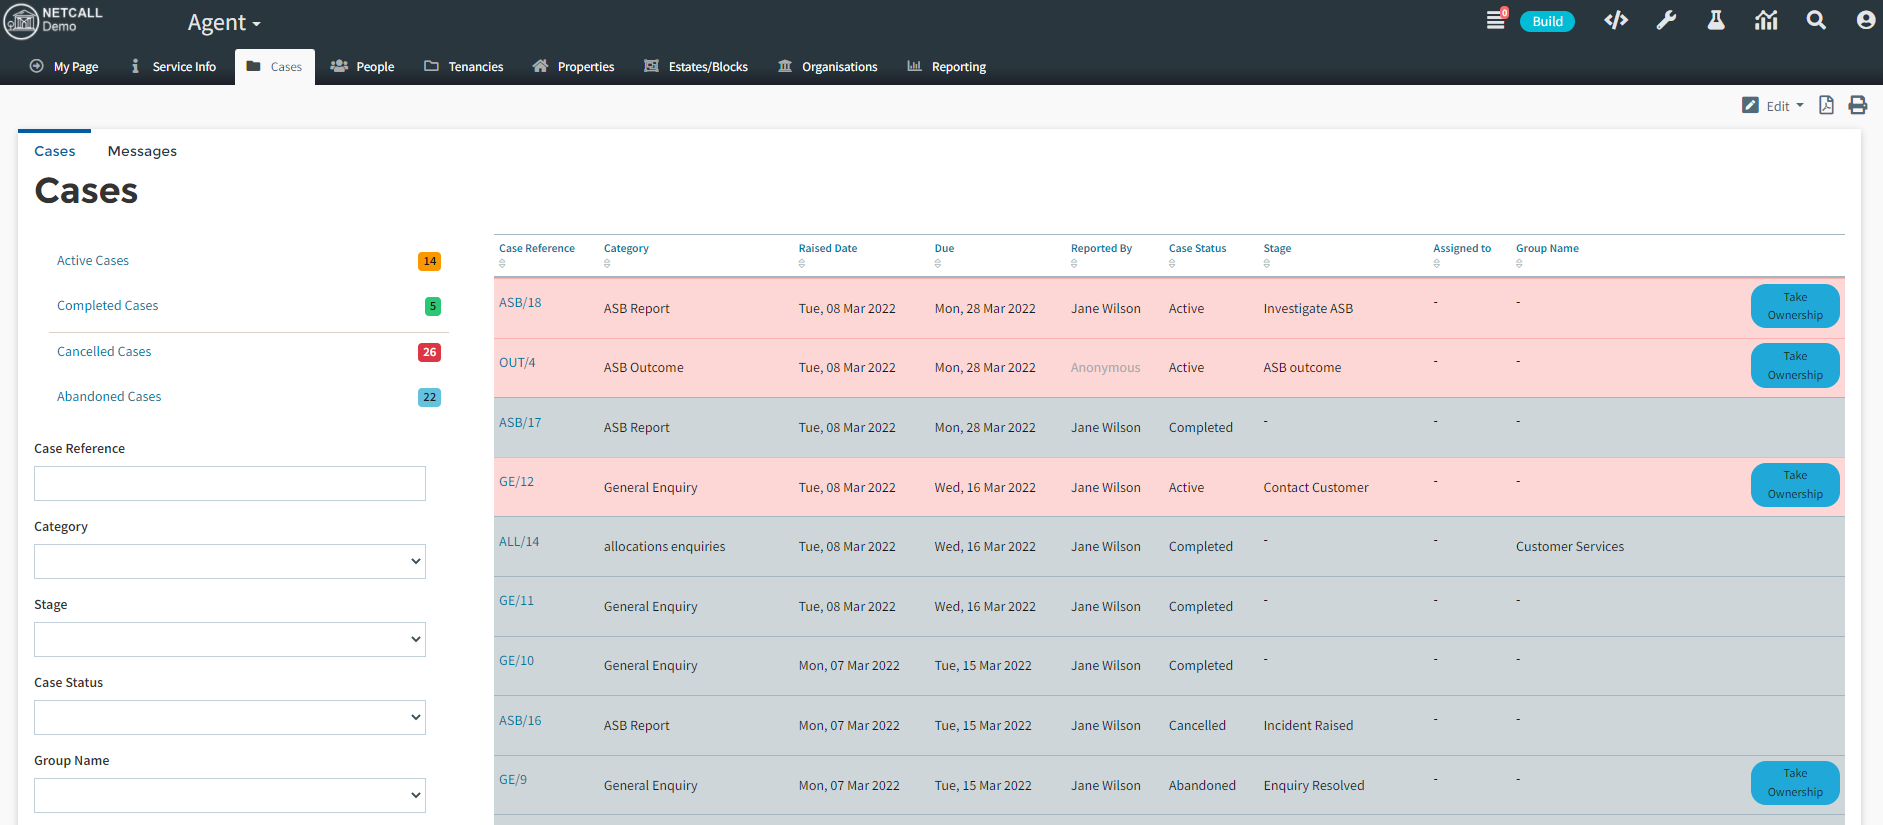Image resolution: width=1883 pixels, height=825 pixels.
Task: Expand the Category filter dropdown
Action: (230, 562)
